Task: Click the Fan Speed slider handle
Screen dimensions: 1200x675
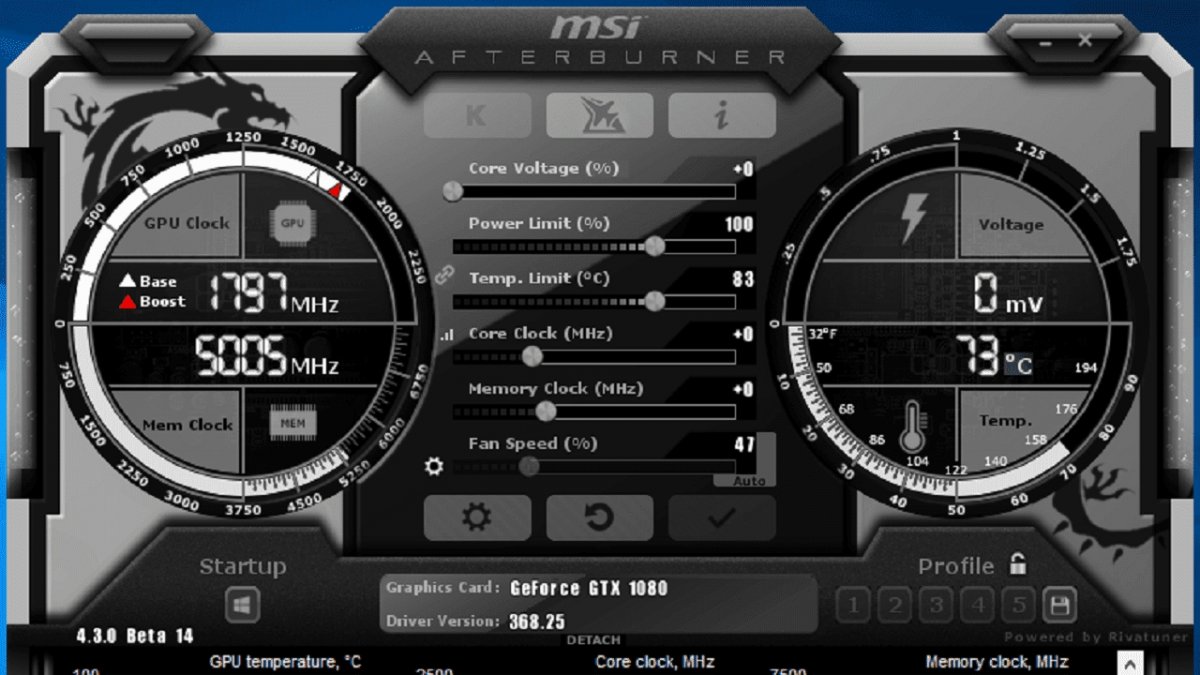Action: click(529, 466)
